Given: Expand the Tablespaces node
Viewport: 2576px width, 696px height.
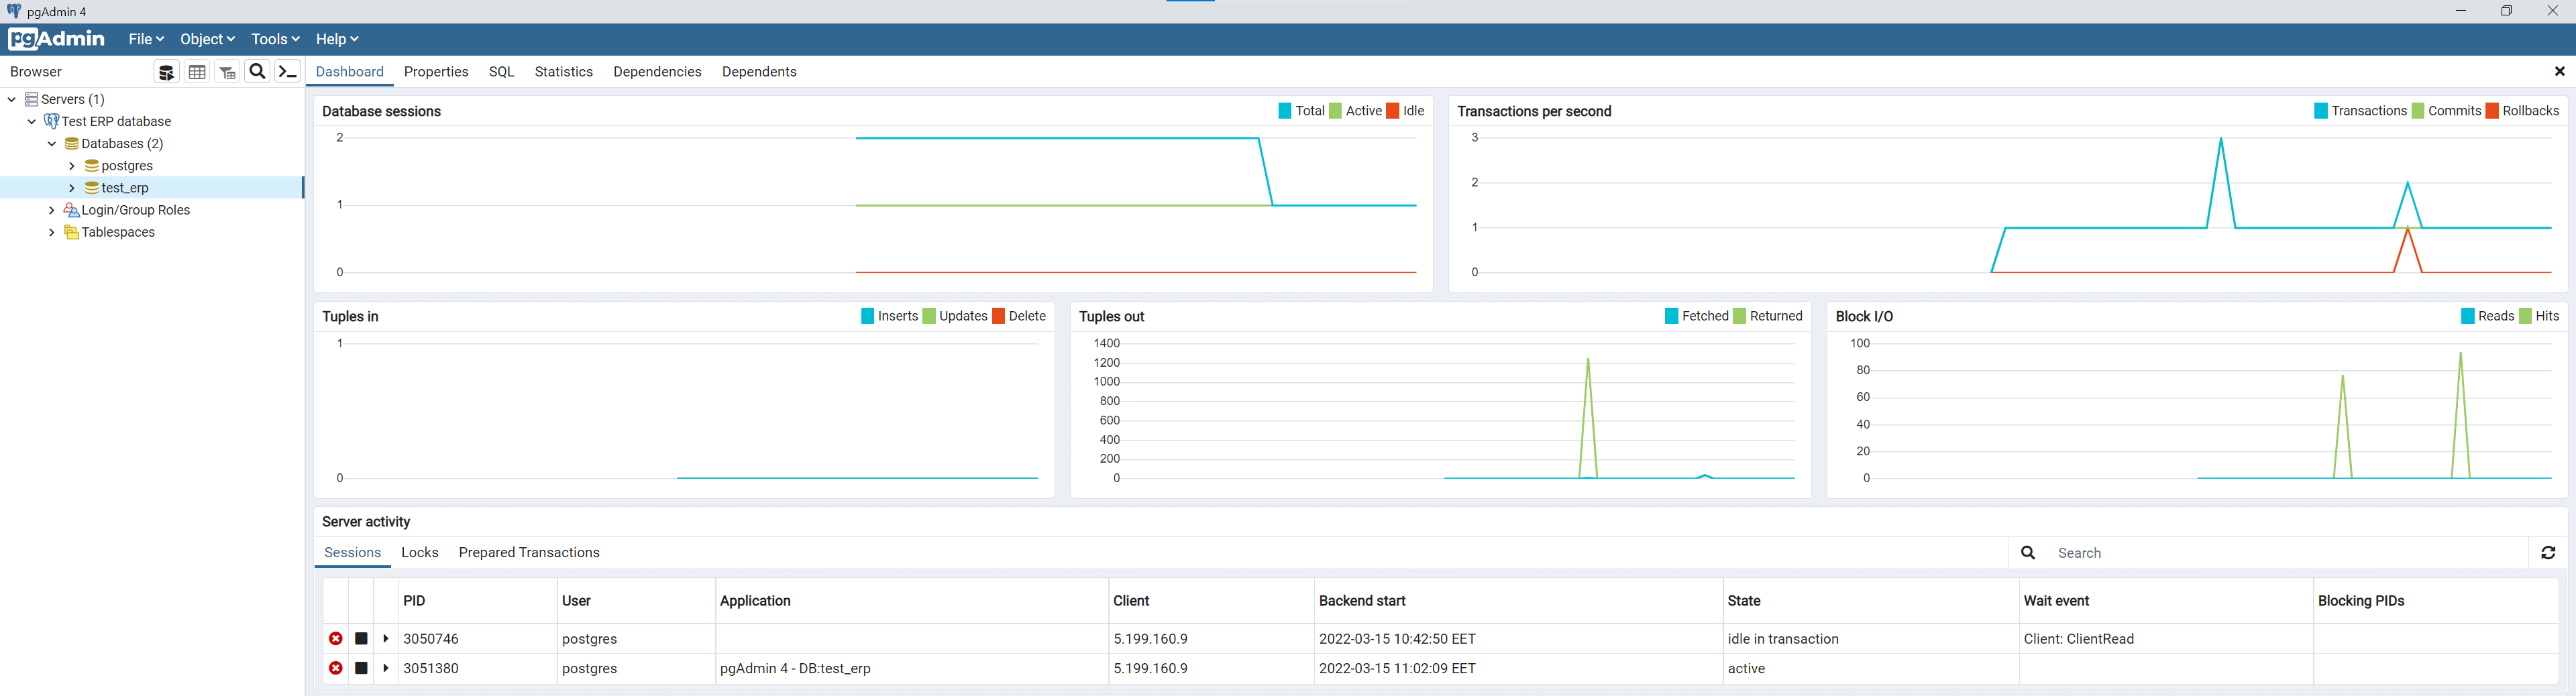Looking at the screenshot, I should tap(52, 231).
